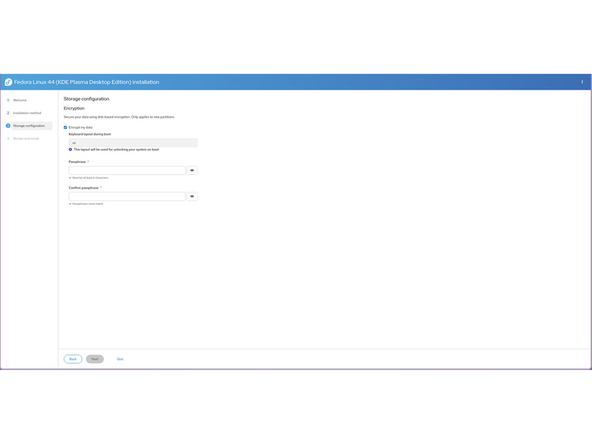Focus the Confirm passphrase input field
Viewport: 592px width, 444px height.
click(x=127, y=196)
